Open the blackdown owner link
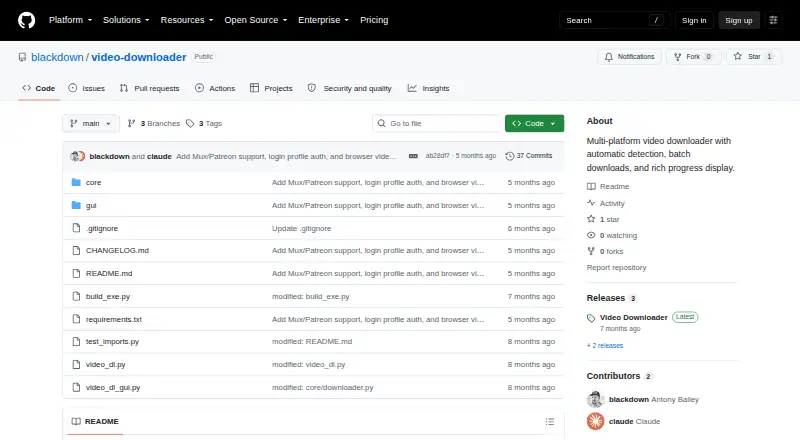800x440 pixels. (x=57, y=57)
